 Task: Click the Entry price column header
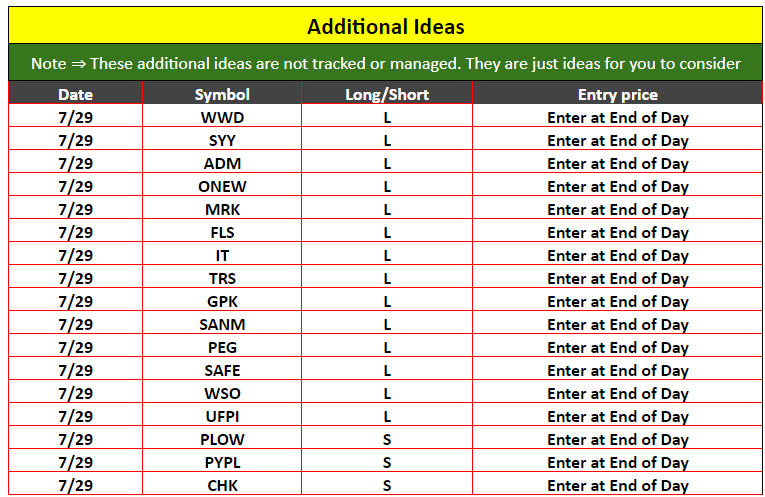pos(617,95)
